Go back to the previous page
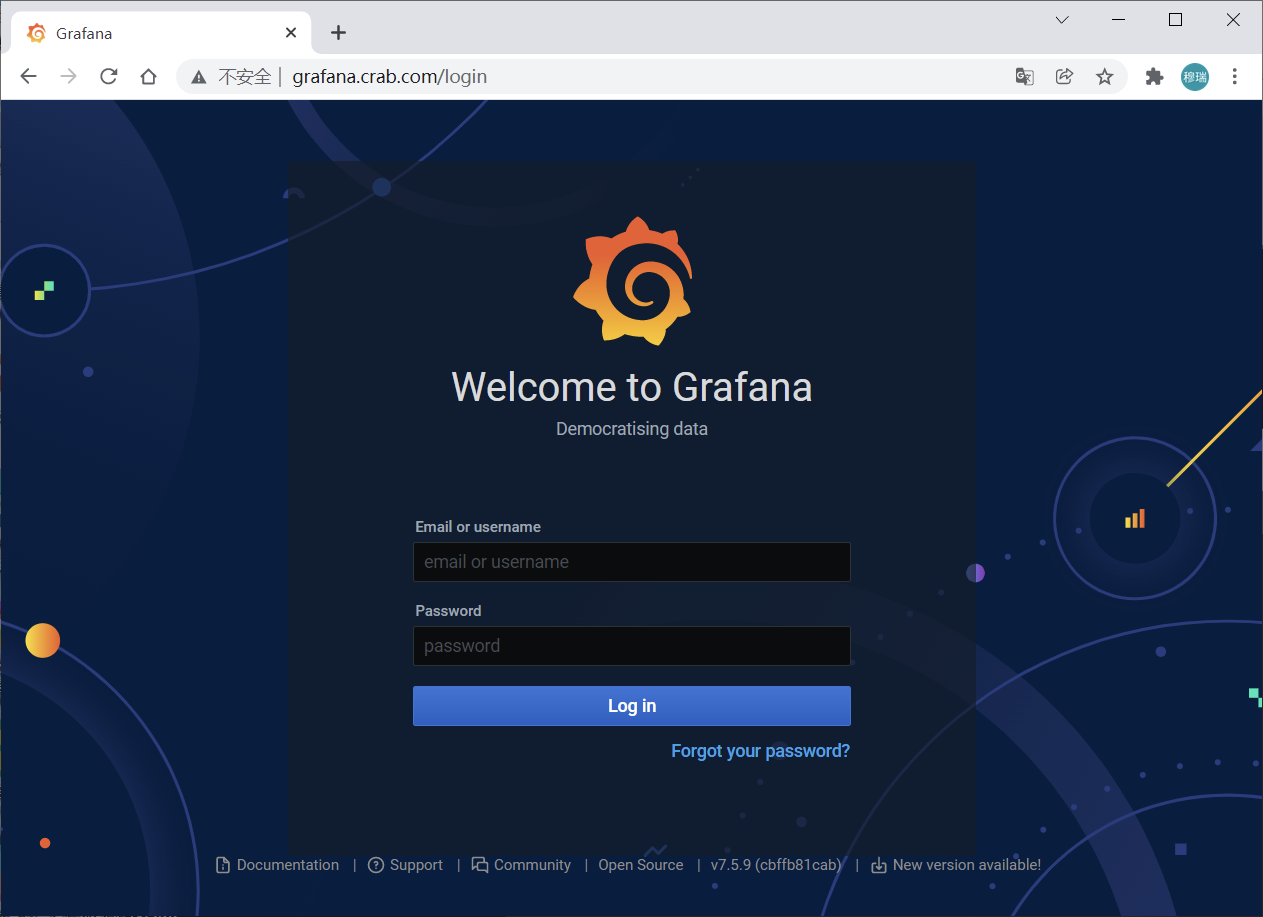Viewport: 1263px width, 917px height. click(28, 77)
